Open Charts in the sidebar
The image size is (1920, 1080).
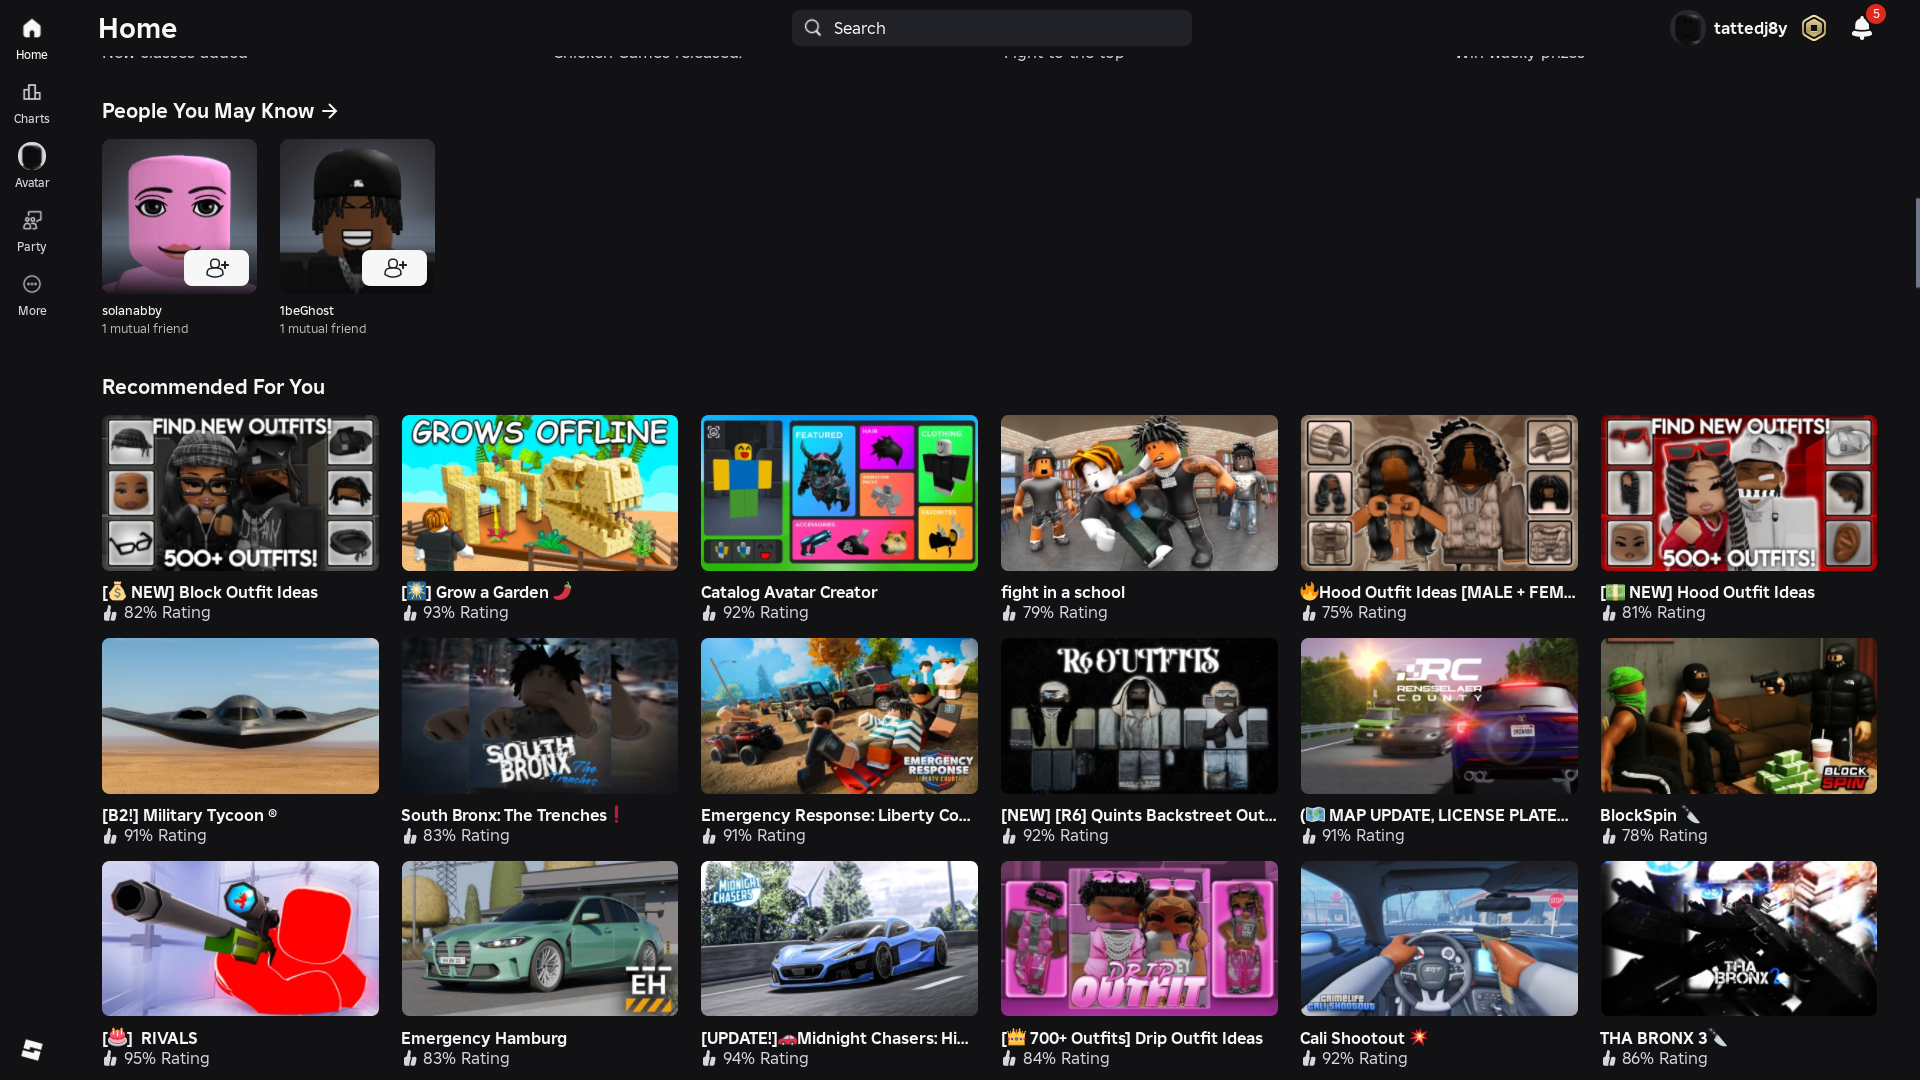(31, 103)
